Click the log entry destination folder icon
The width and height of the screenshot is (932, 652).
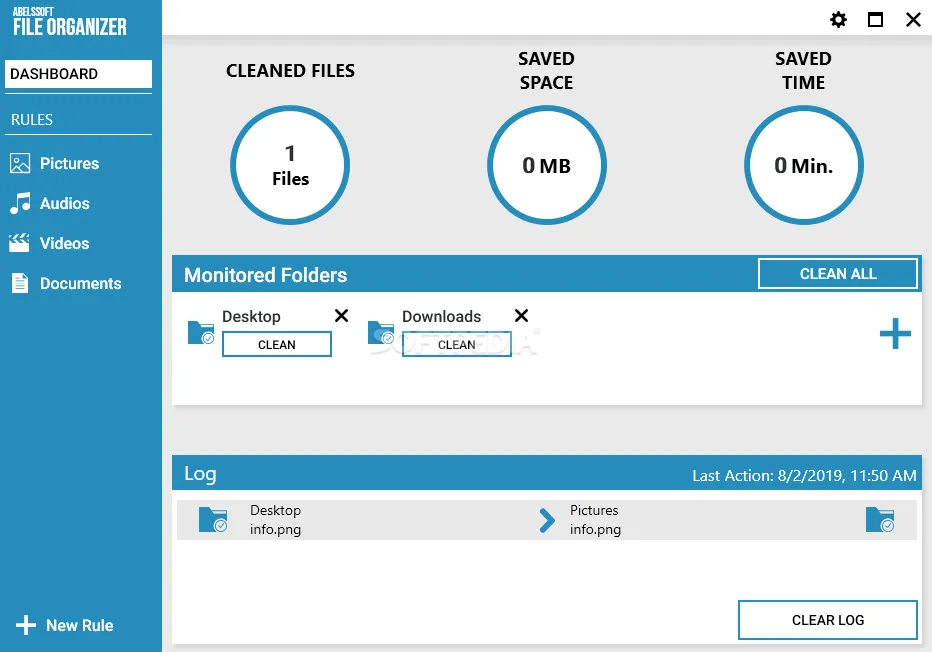click(880, 519)
